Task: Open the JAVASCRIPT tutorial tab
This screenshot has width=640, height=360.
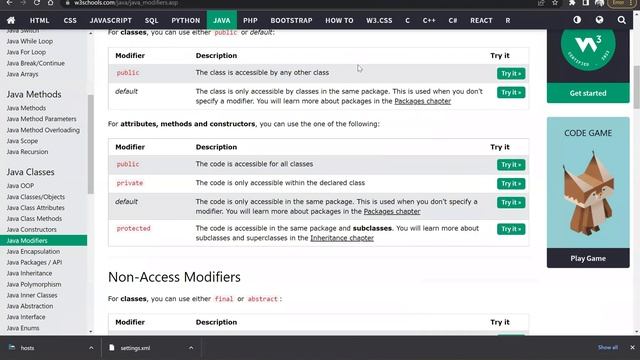Action: (111, 20)
